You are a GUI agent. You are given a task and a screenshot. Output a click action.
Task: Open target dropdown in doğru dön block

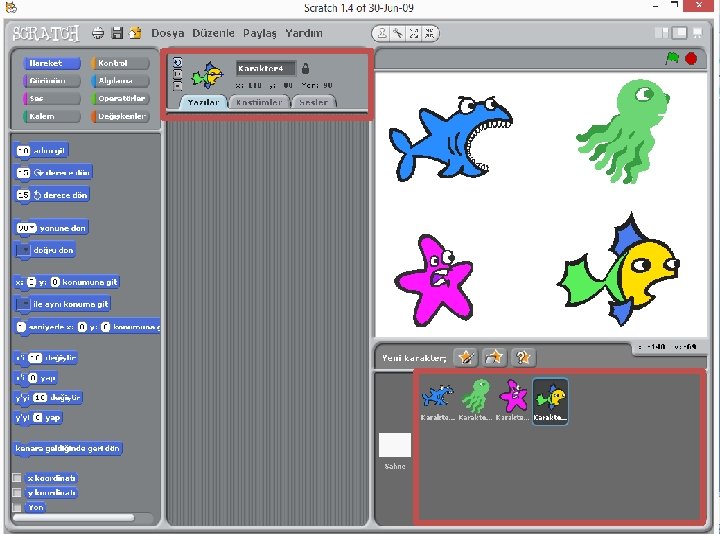click(x=23, y=250)
